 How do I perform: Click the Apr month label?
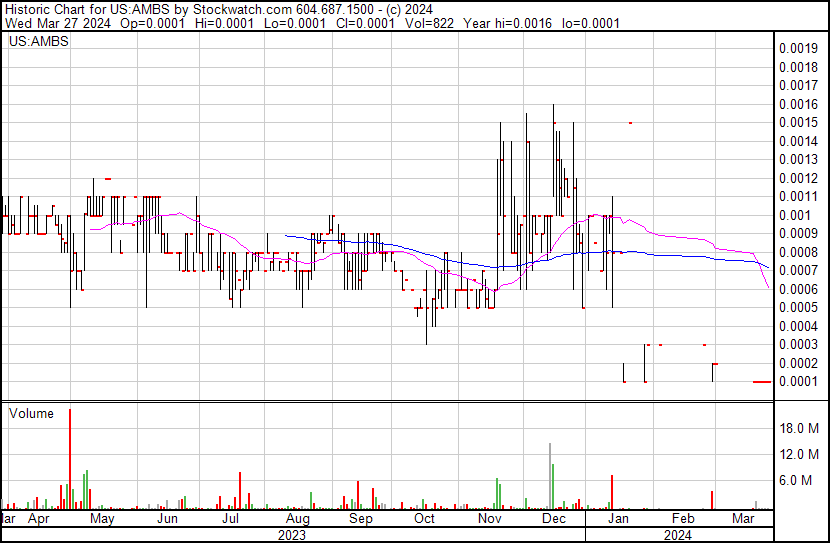(x=39, y=519)
